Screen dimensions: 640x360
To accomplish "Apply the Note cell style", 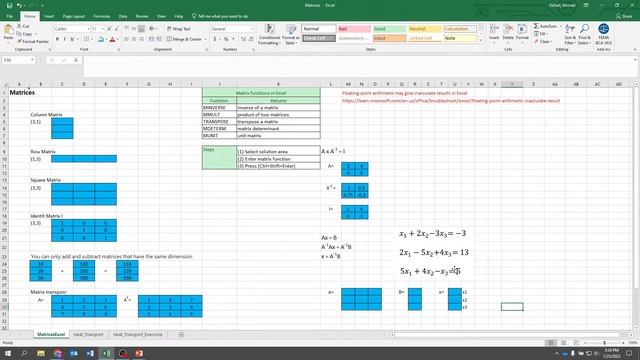I will pos(460,38).
